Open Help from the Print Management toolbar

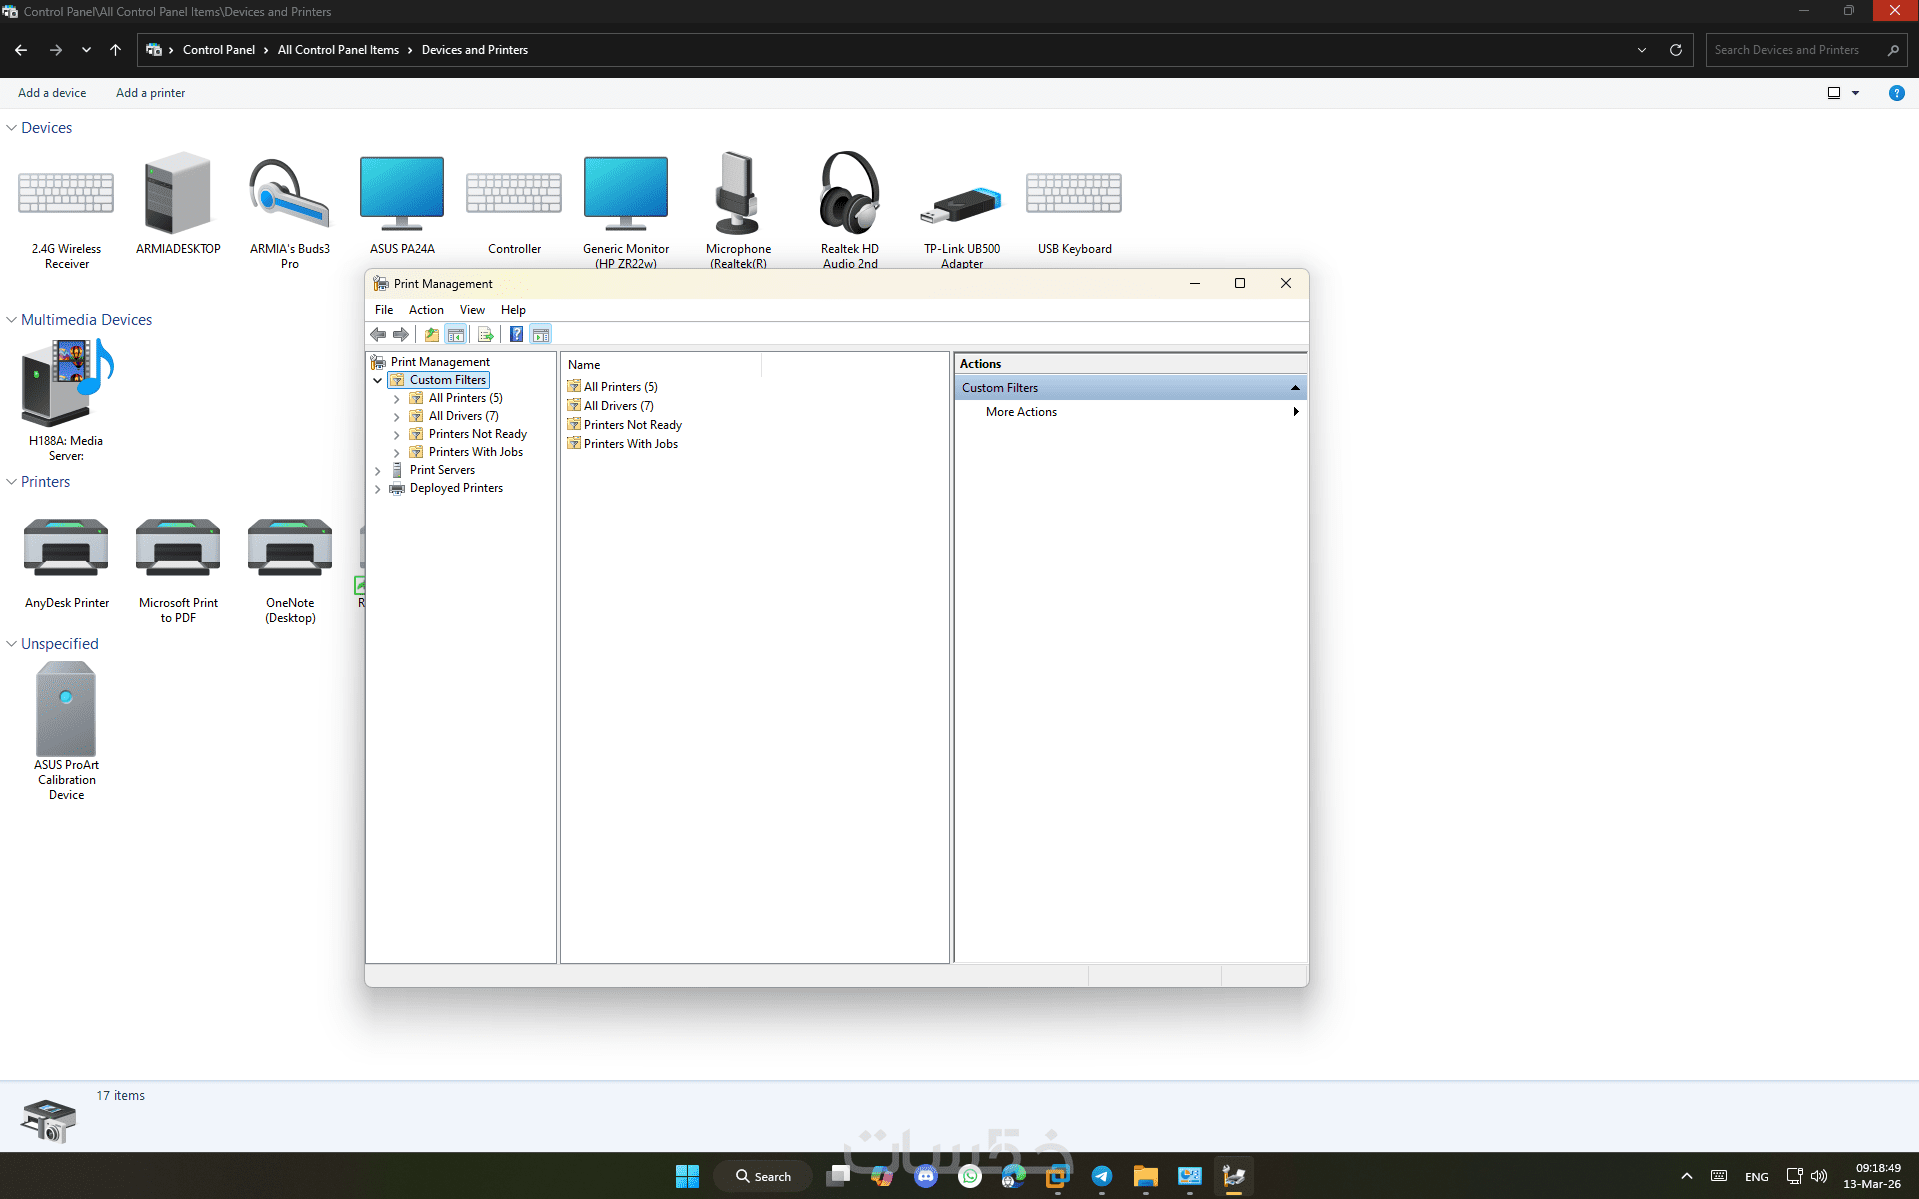516,334
